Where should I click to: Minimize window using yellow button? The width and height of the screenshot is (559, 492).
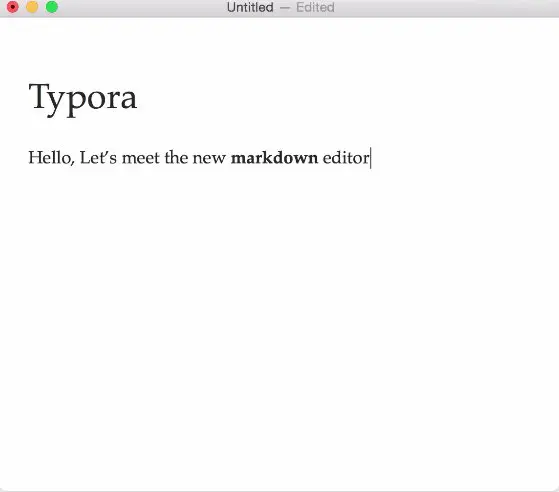(x=32, y=7)
